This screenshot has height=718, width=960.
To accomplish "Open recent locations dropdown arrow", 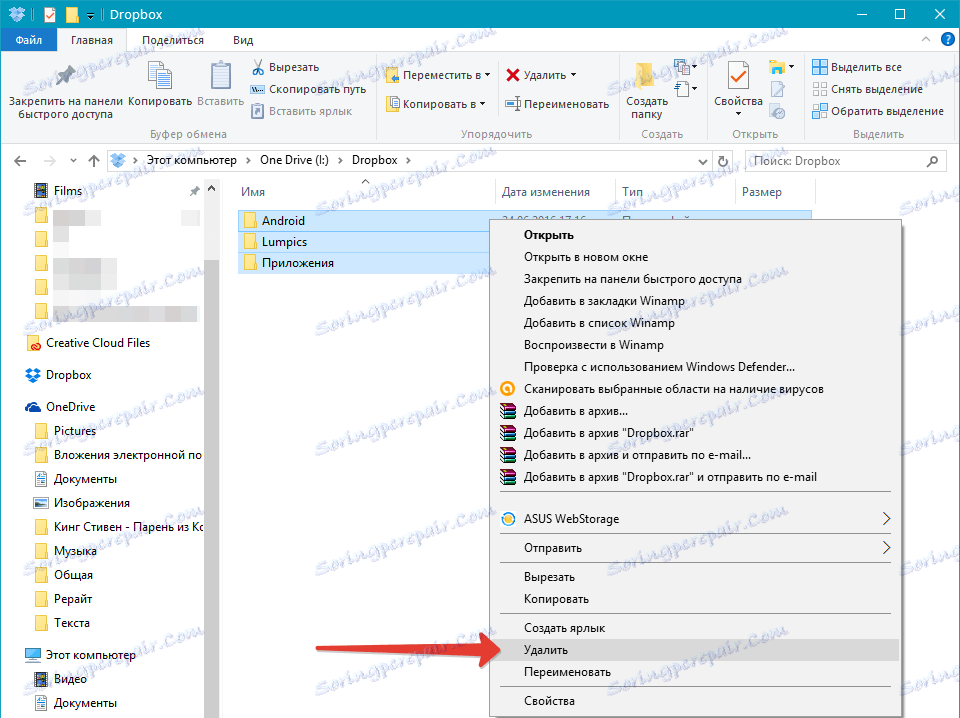I will point(73,161).
